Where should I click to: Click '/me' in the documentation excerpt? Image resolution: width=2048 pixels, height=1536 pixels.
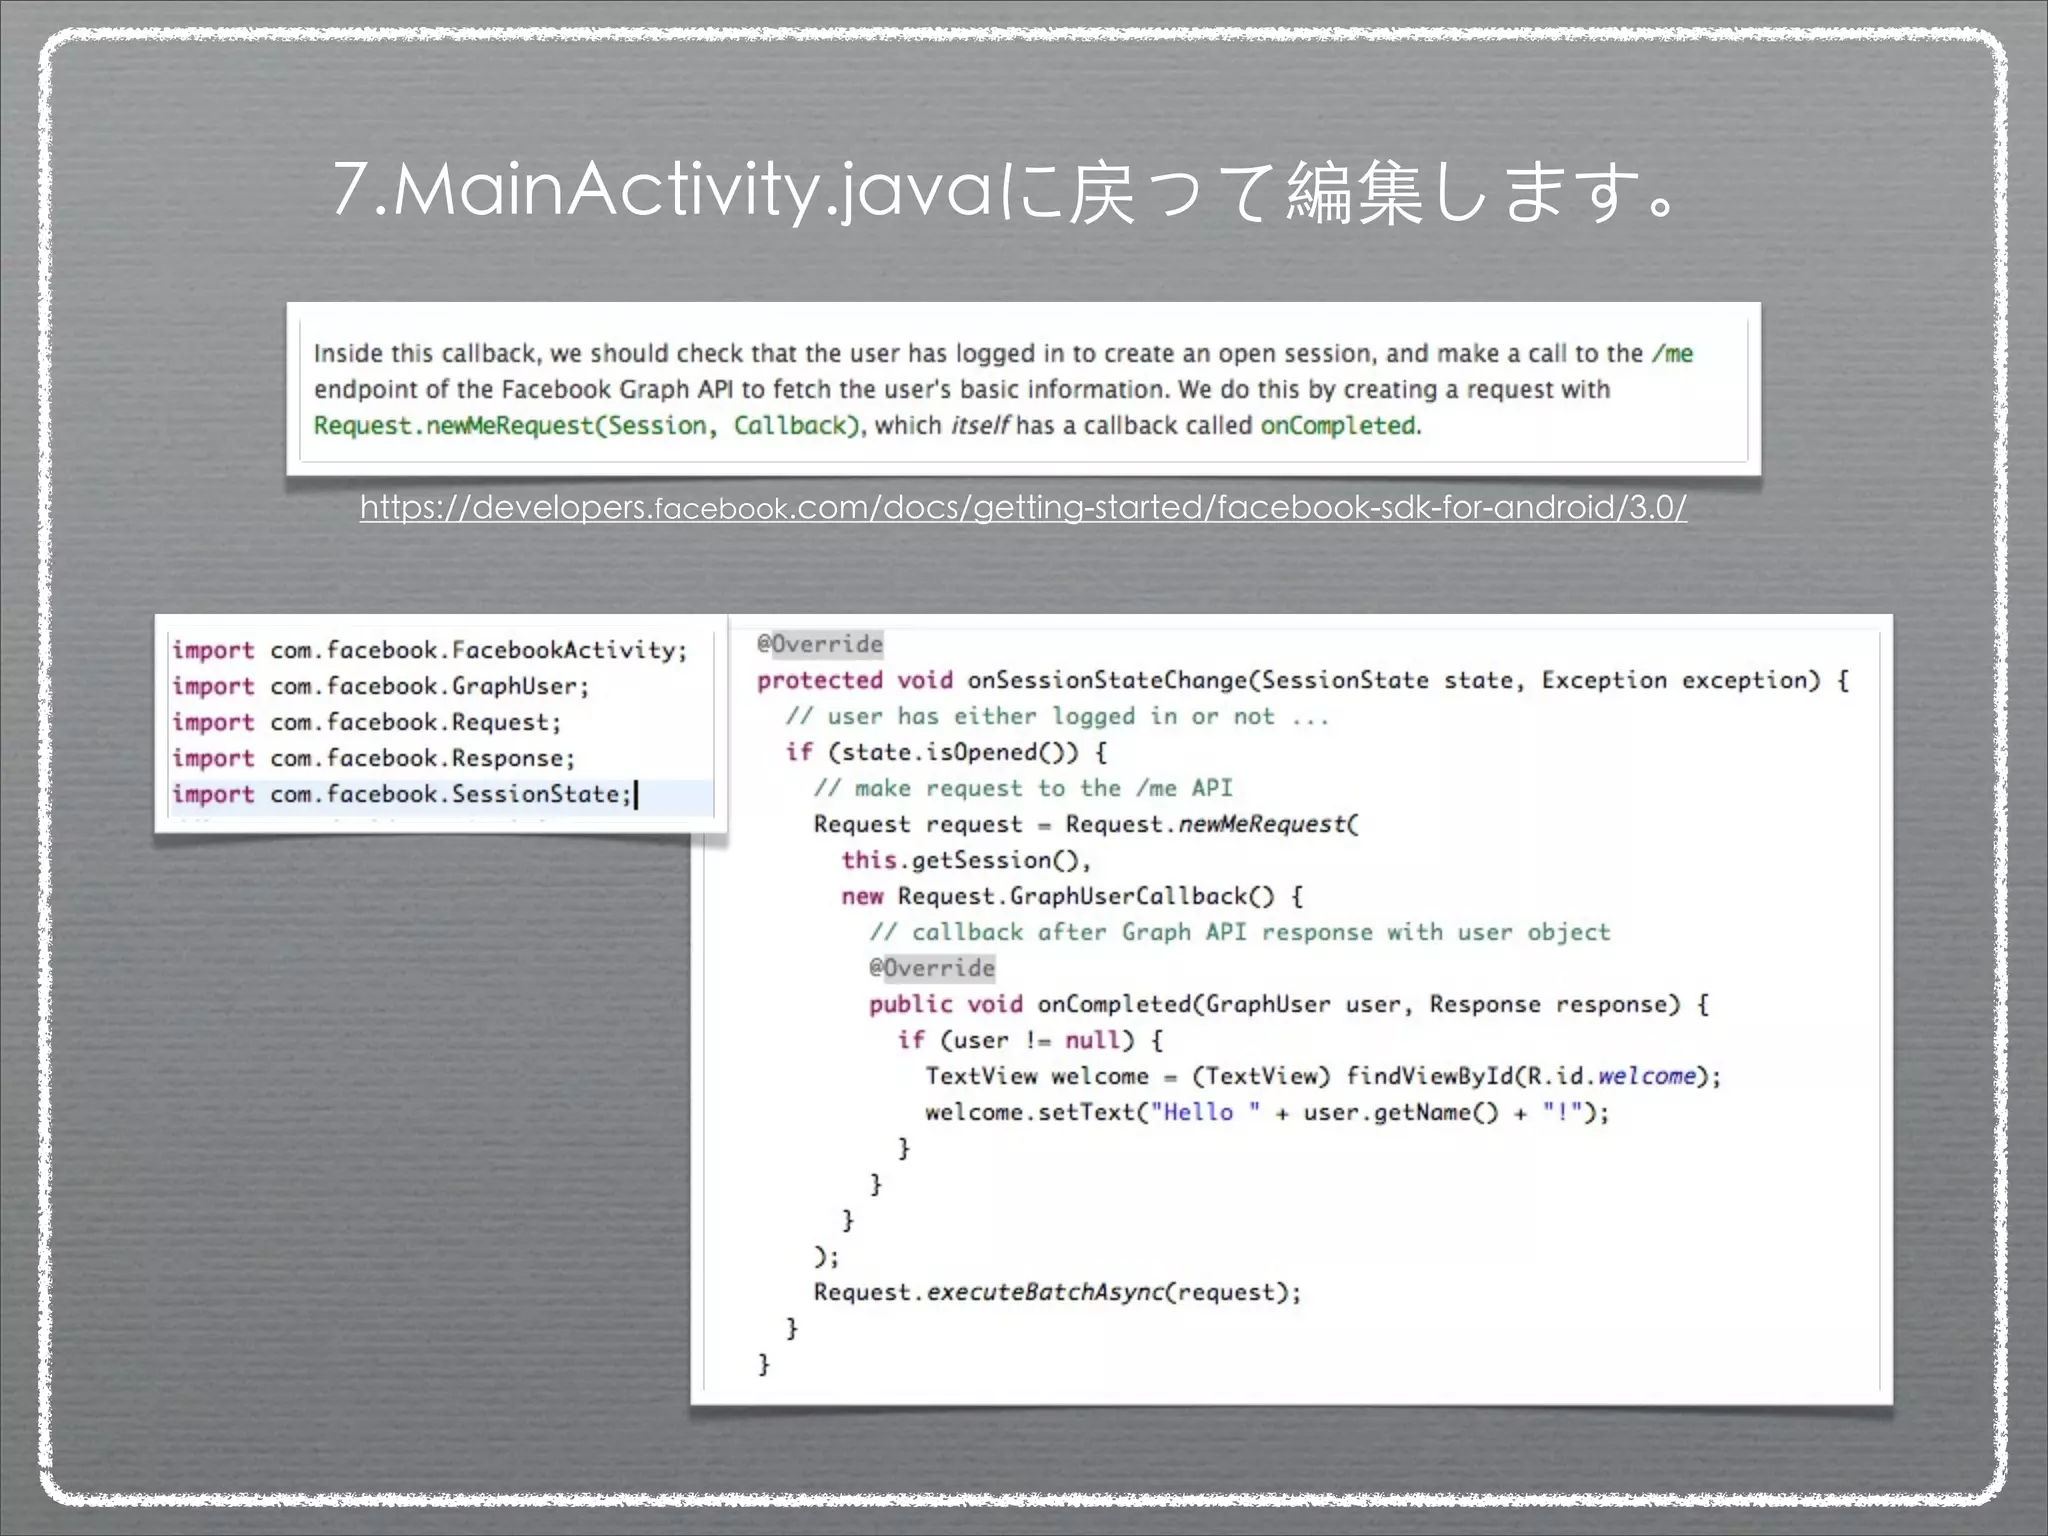(x=1672, y=353)
